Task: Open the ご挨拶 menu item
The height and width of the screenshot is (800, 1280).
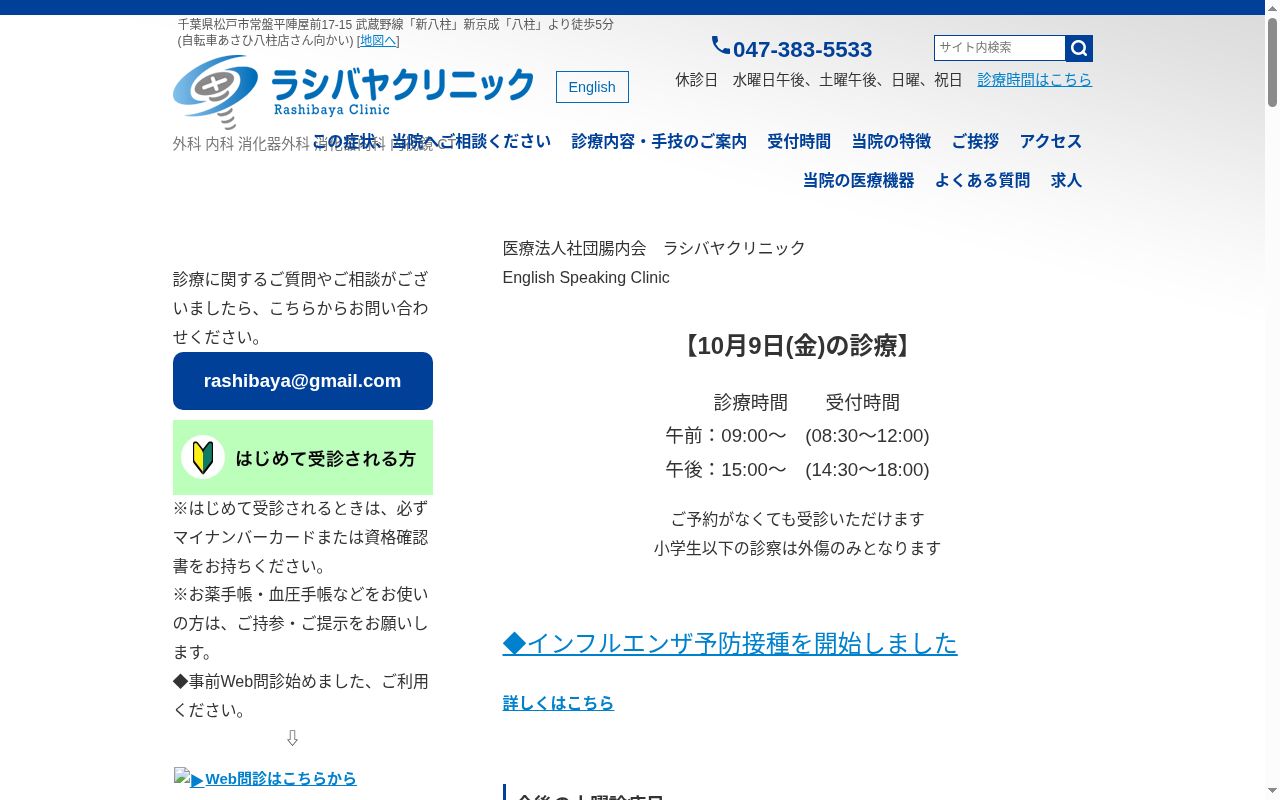Action: [975, 142]
